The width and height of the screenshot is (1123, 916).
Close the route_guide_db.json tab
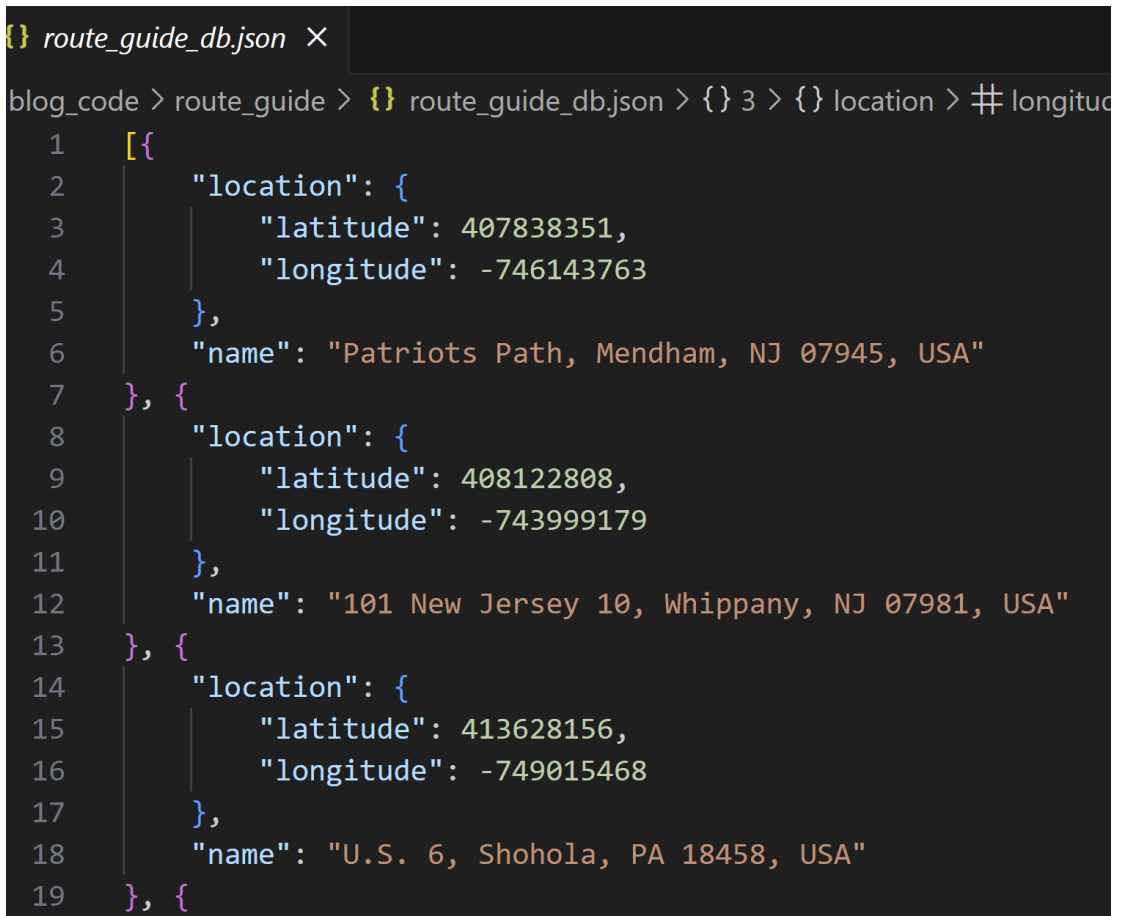pyautogui.click(x=317, y=37)
